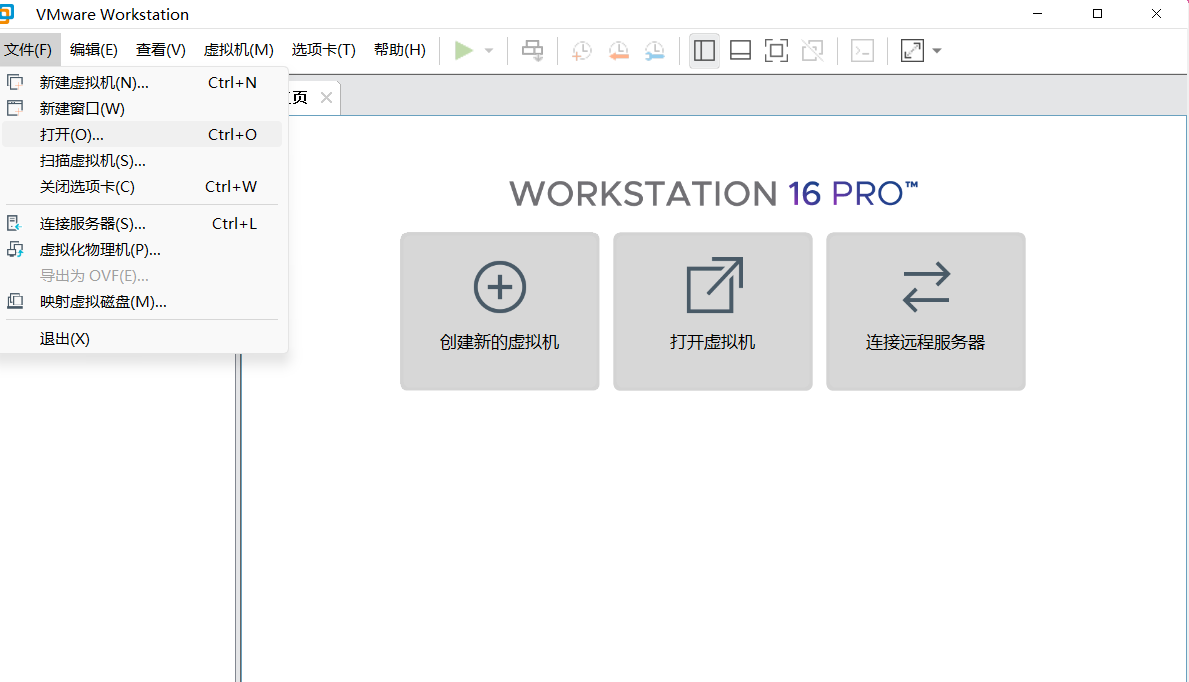Open the 虚拟机(M) menu
This screenshot has width=1189, height=682.
(x=239, y=50)
